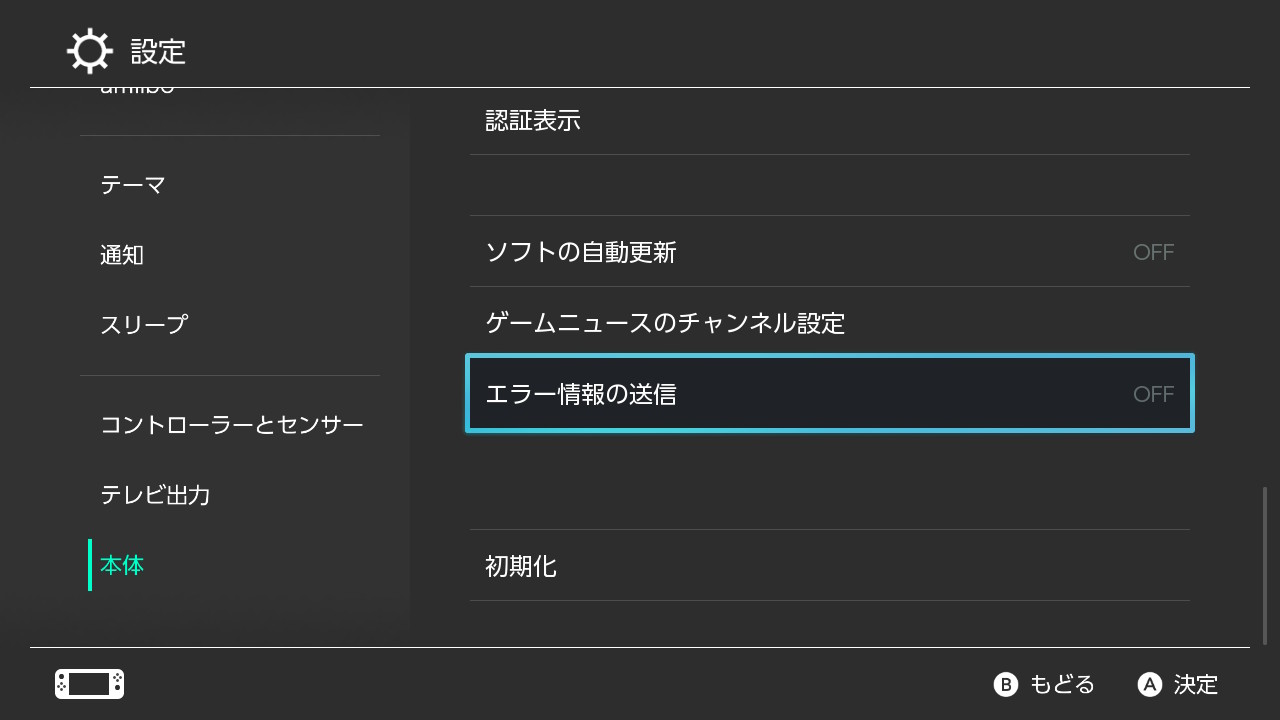Viewport: 1280px width, 720px height.
Task: Click the settings gear icon in header
Action: coord(90,51)
